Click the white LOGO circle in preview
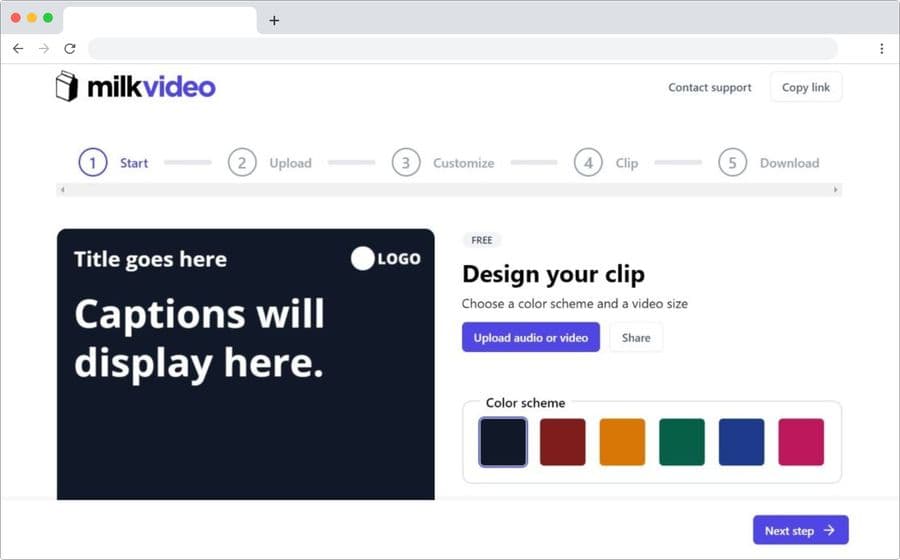900x560 pixels. point(362,259)
